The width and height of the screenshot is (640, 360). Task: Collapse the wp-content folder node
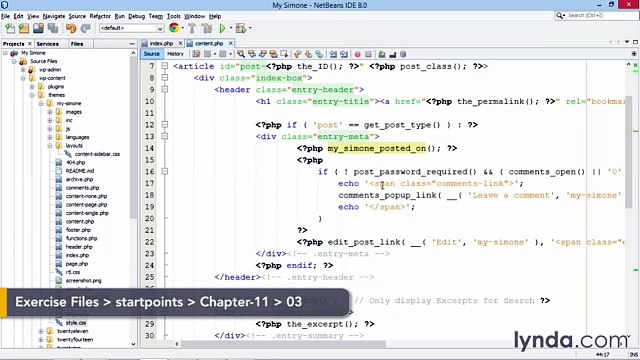(23, 78)
